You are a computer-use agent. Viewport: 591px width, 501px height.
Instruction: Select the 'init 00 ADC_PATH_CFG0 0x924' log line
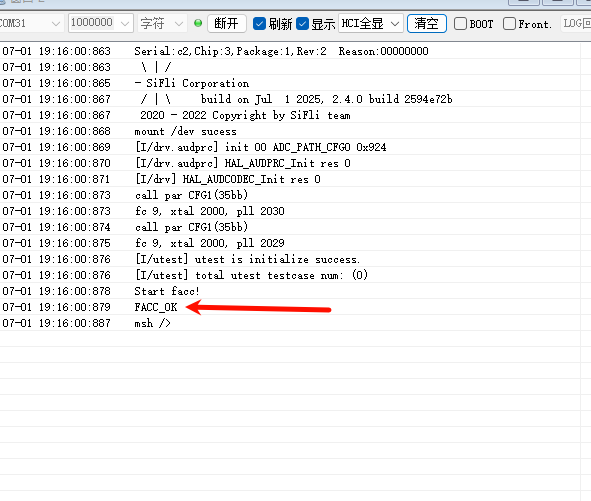[x=260, y=147]
